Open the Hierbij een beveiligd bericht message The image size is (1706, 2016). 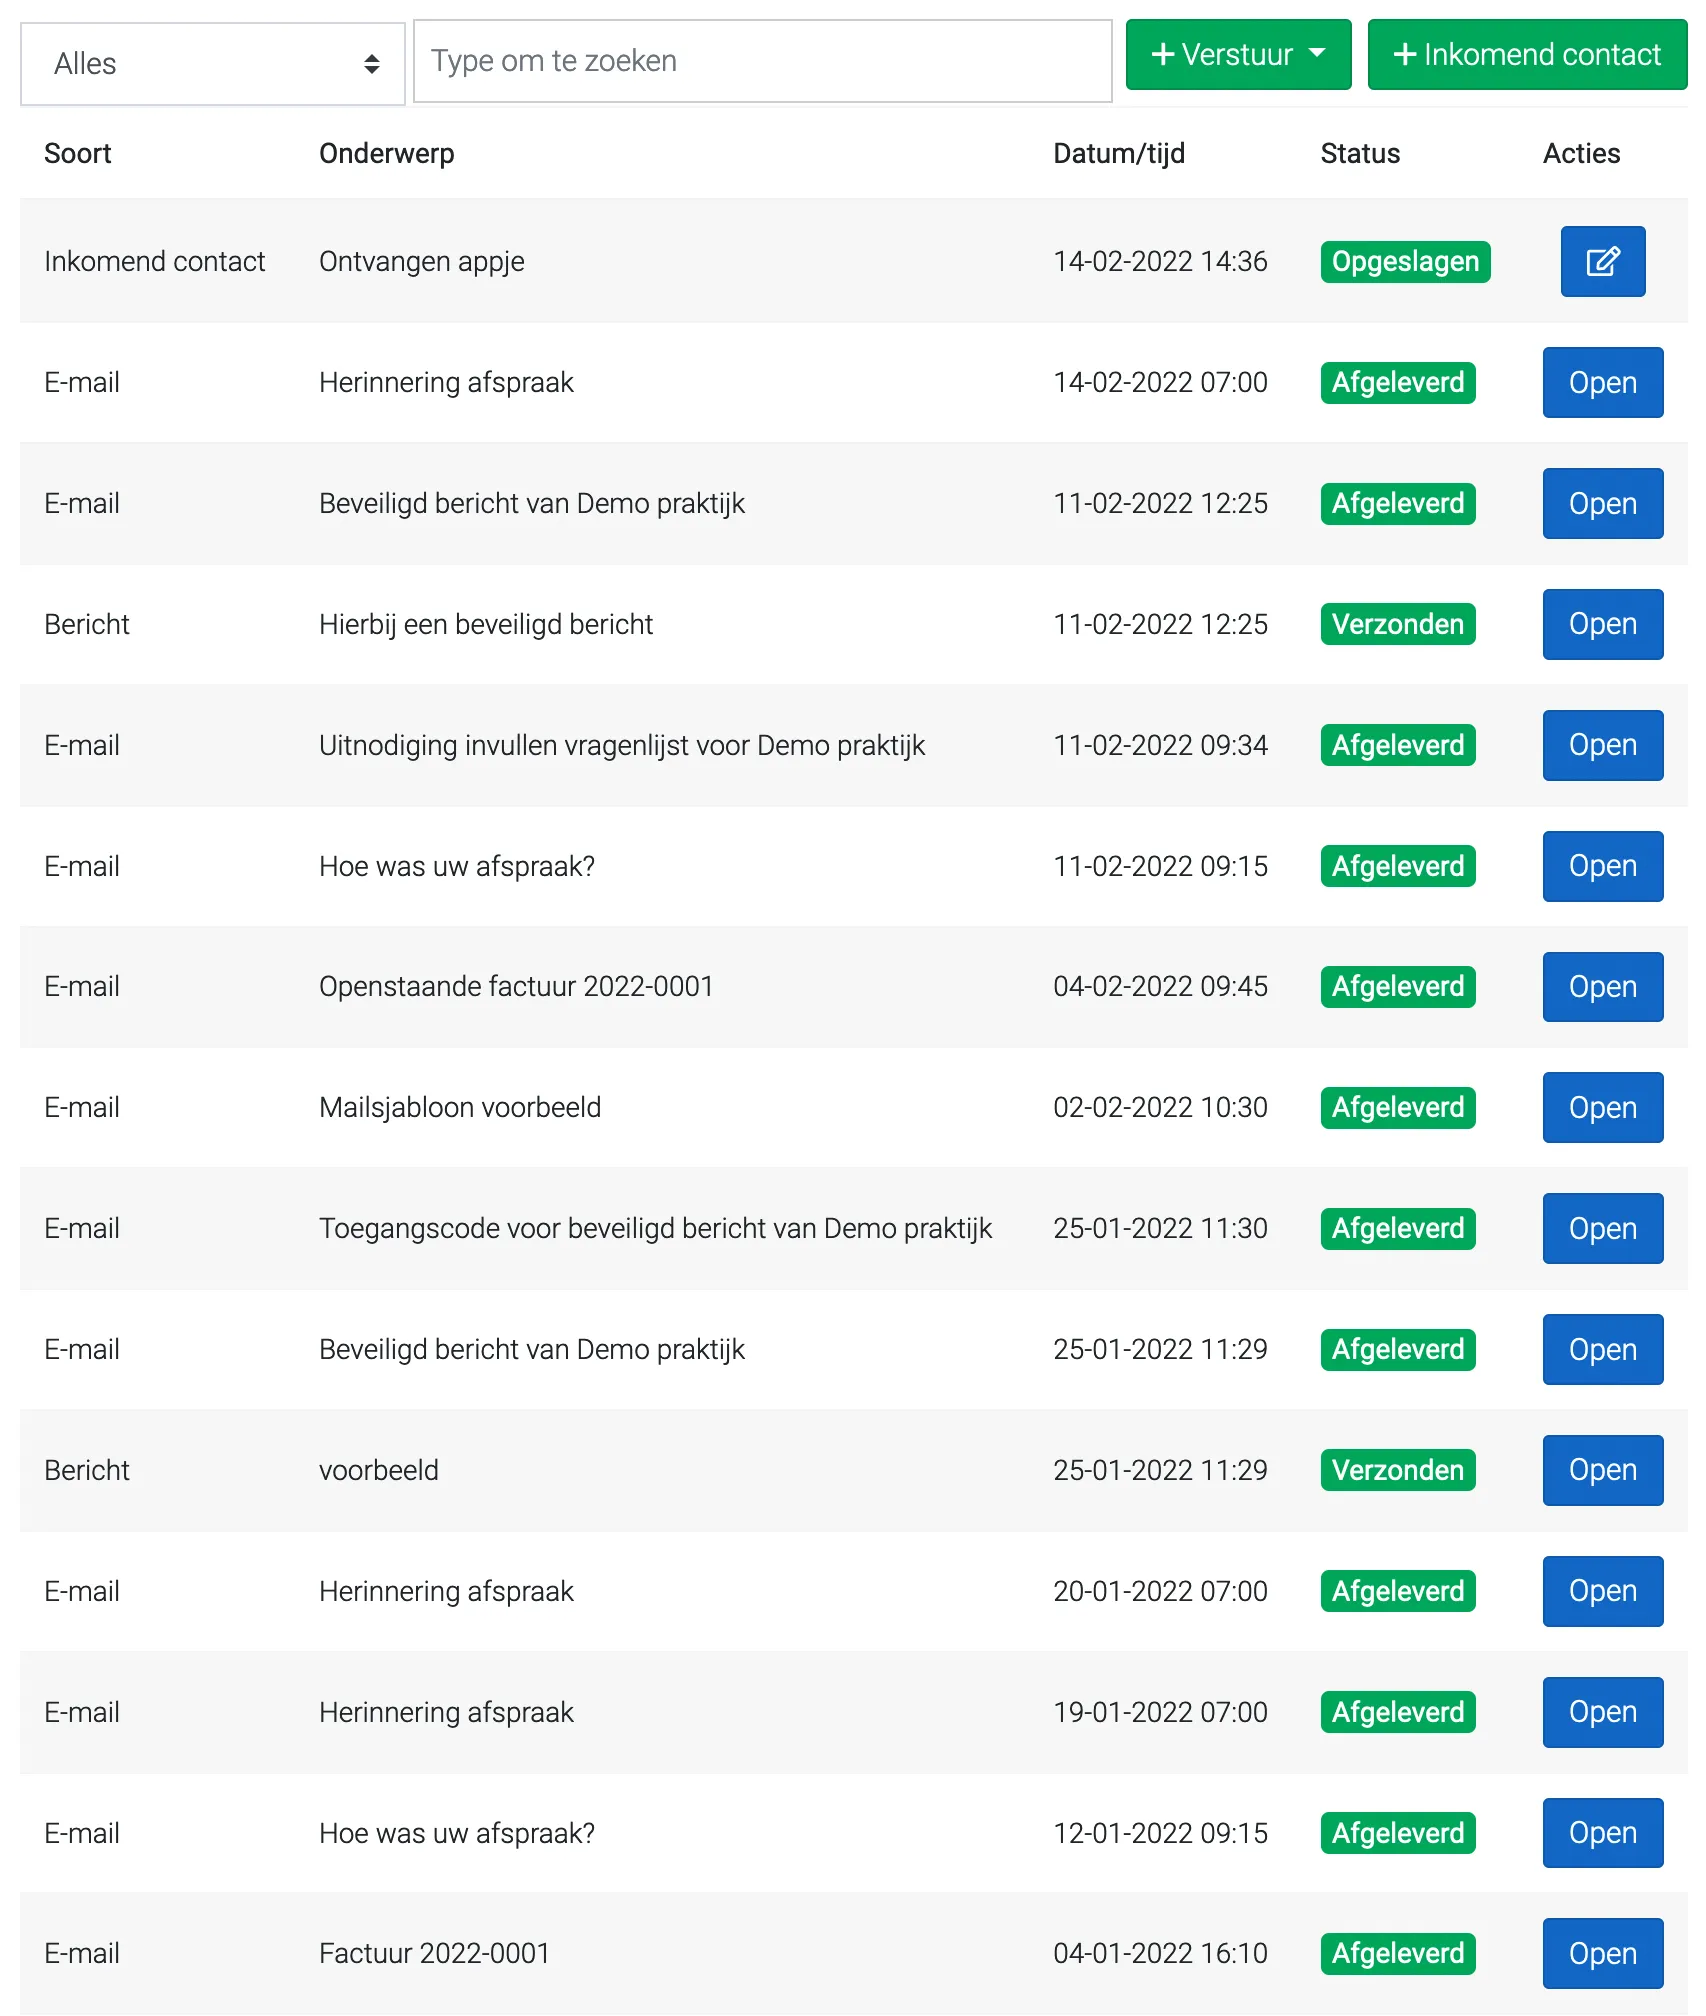[1602, 624]
